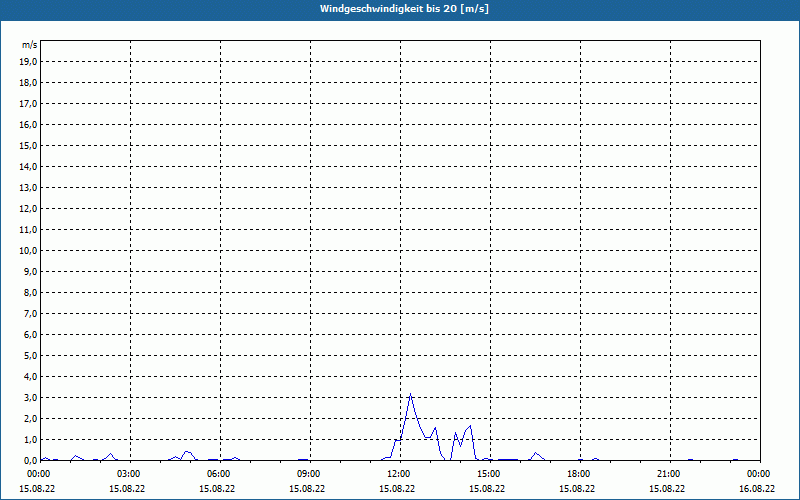Pick the '1,0' y-axis tick label

coord(30,439)
